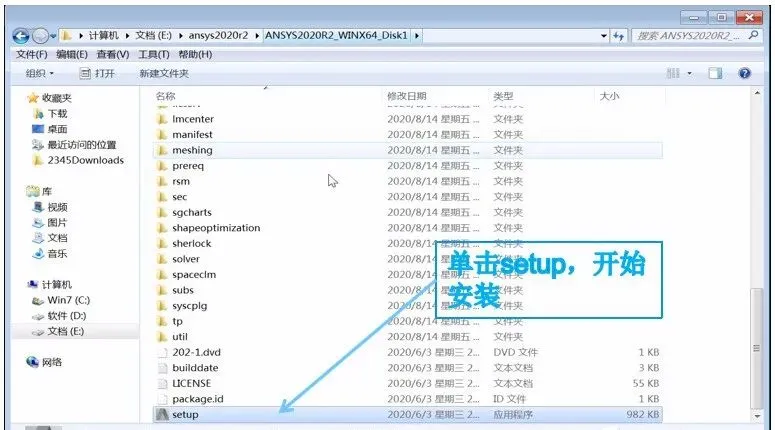The width and height of the screenshot is (775, 430).
Task: Select the subs folder icon
Action: tap(162, 290)
